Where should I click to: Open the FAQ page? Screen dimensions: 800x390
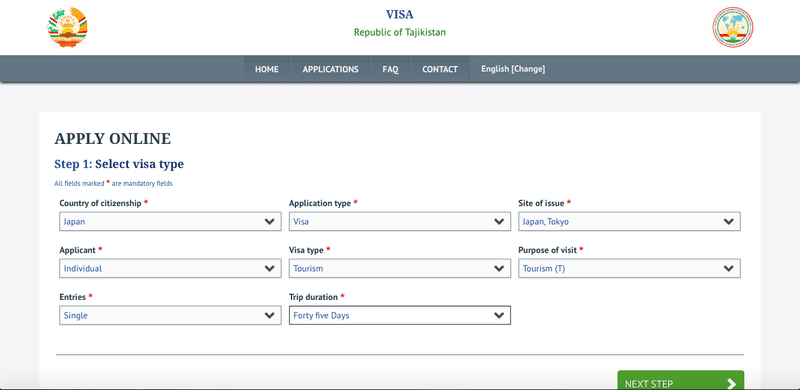point(390,69)
